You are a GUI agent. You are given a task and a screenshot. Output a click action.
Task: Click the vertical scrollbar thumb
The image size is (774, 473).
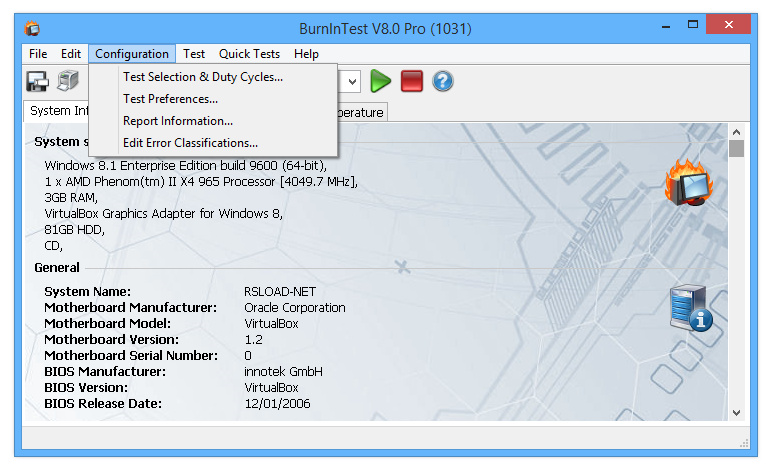click(736, 149)
